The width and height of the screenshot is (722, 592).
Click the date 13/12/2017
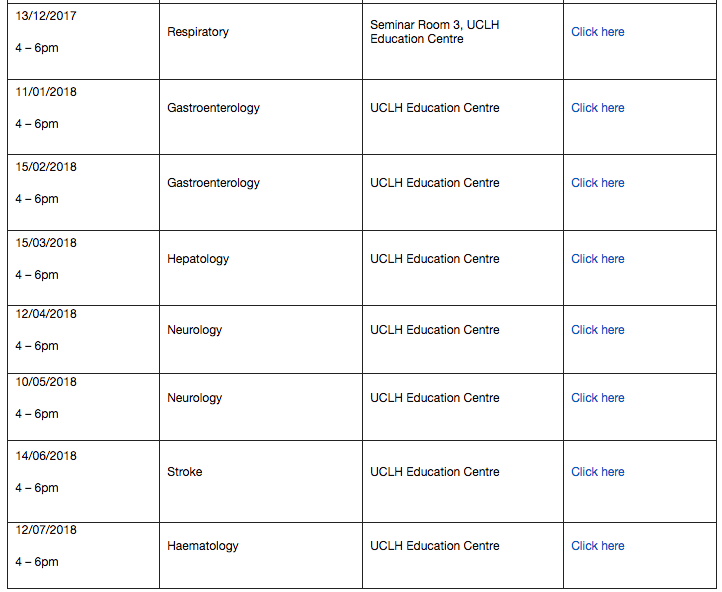(x=46, y=16)
